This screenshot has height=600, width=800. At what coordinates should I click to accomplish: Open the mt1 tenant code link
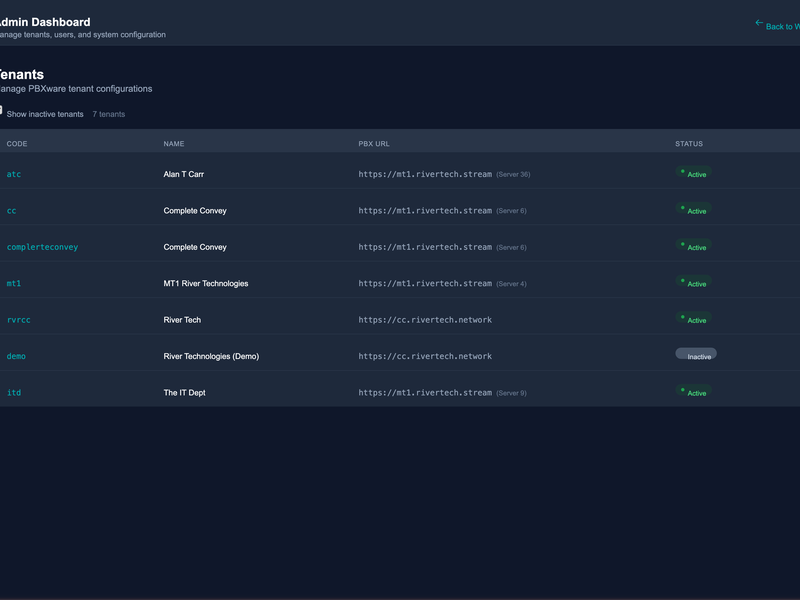[14, 284]
